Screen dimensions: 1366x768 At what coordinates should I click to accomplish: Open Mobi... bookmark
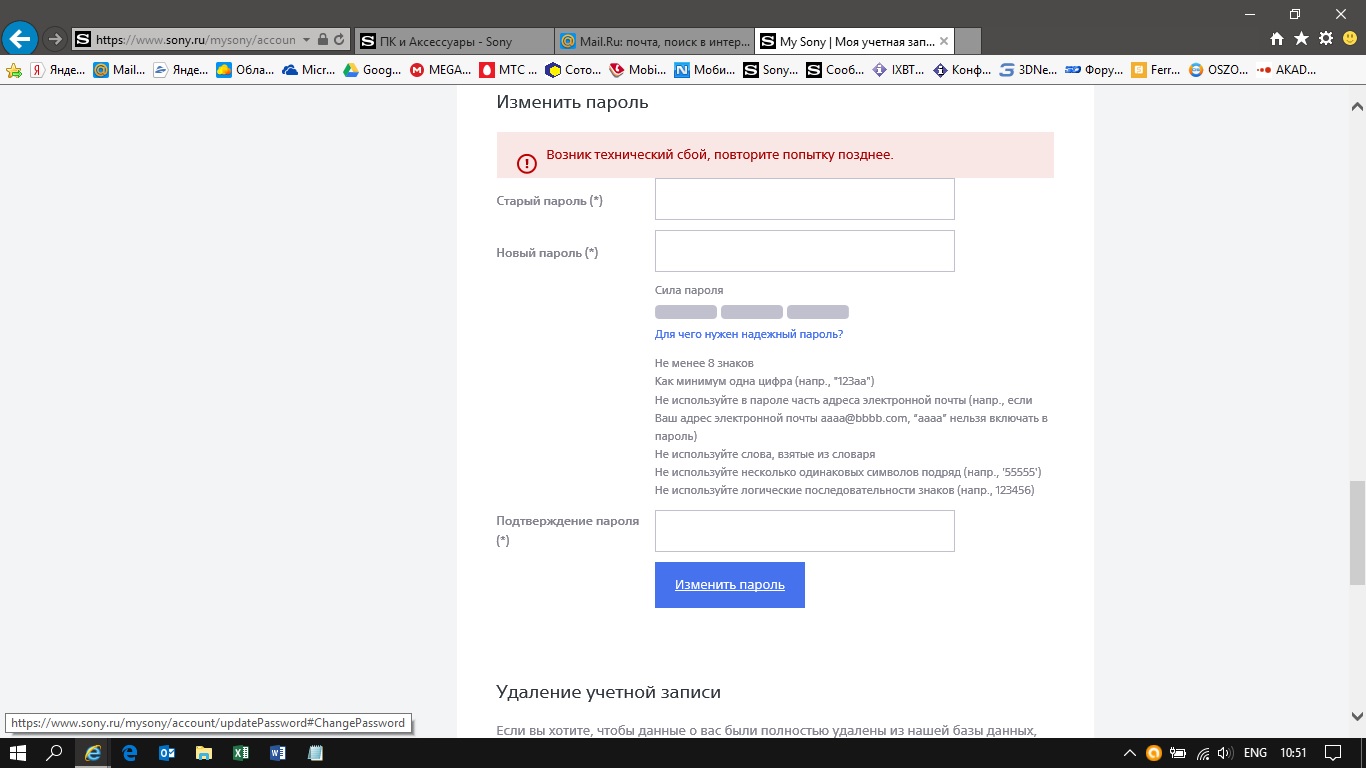[x=638, y=70]
